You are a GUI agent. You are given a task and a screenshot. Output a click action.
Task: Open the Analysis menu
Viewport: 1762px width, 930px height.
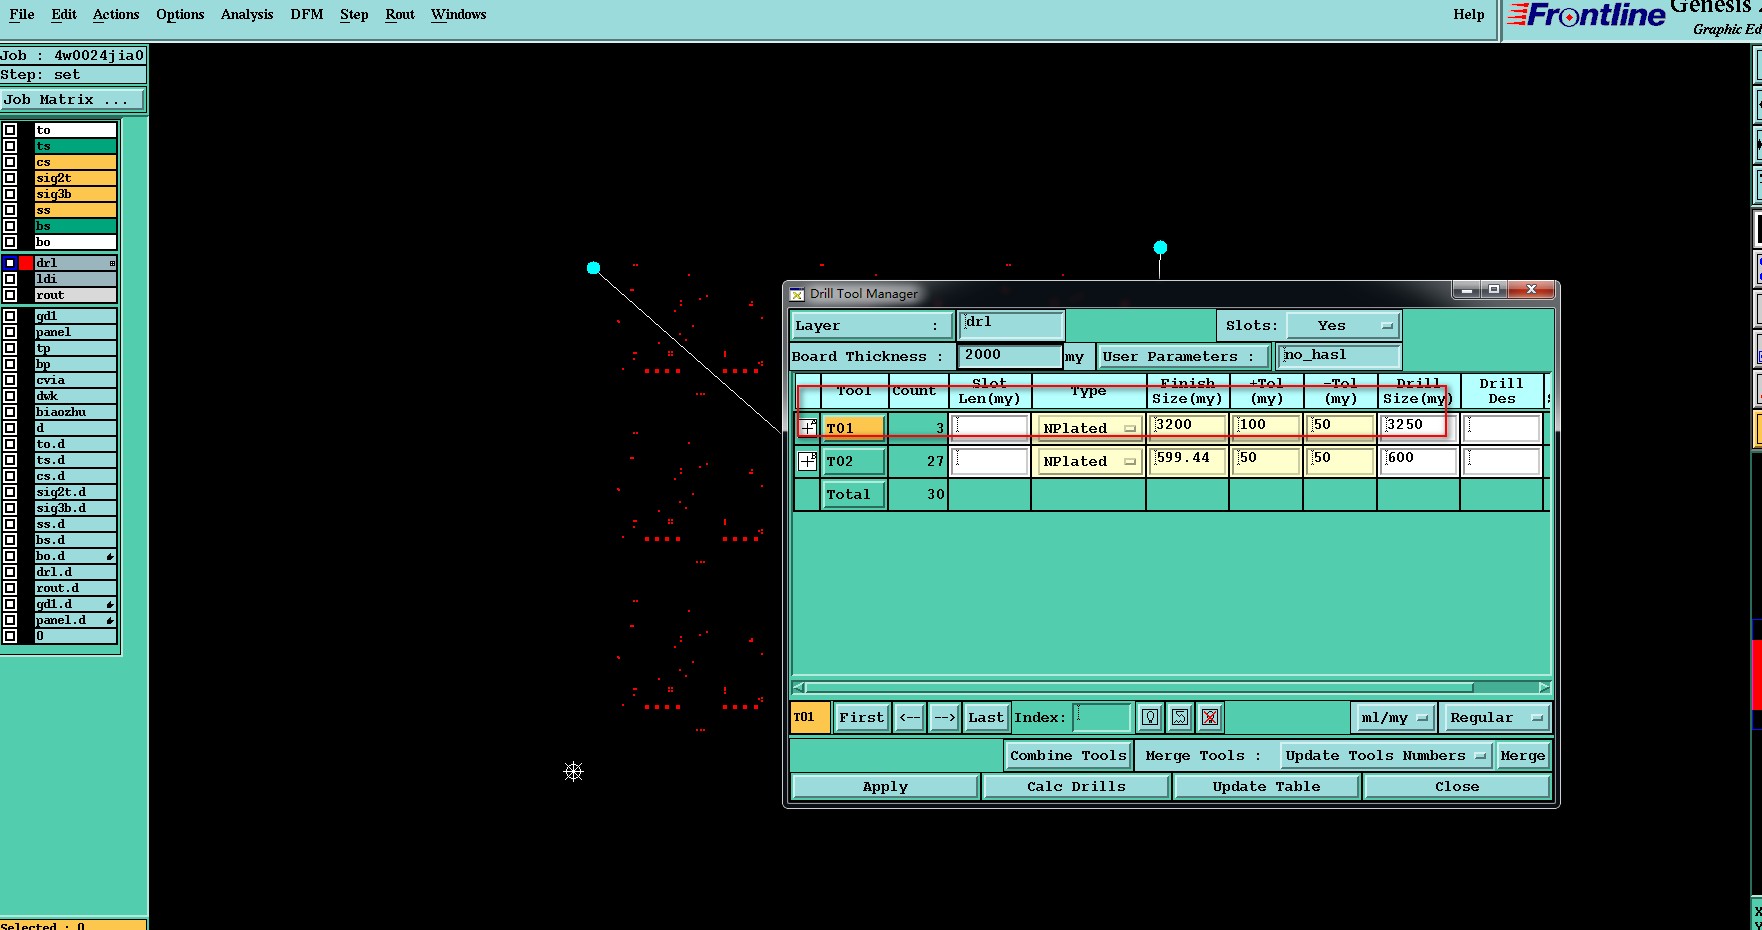click(247, 14)
